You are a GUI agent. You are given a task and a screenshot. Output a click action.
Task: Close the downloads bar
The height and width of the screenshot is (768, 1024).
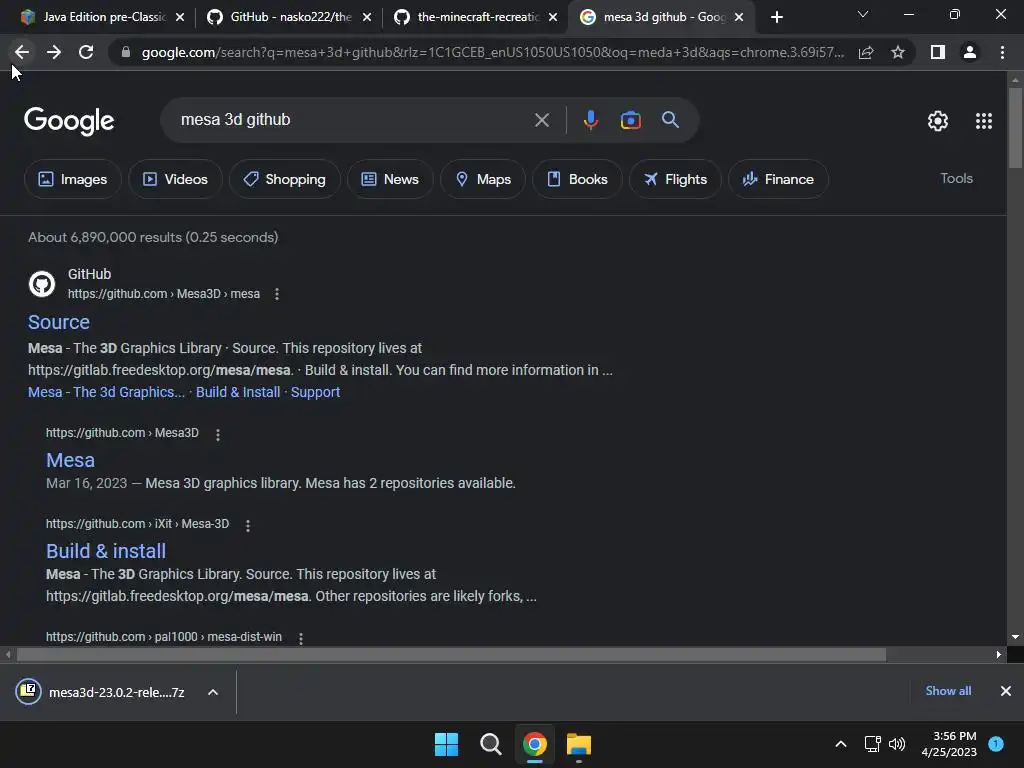pyautogui.click(x=1006, y=691)
